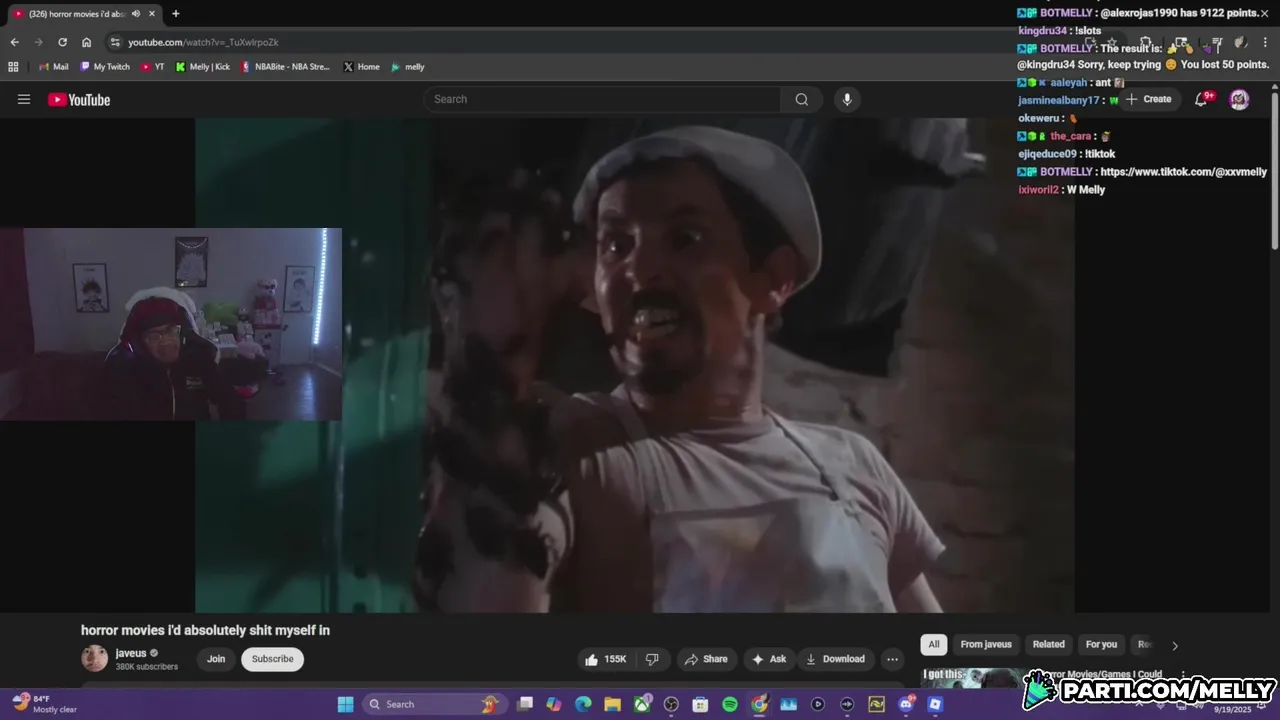This screenshot has height=720, width=1280.
Task: Click the Create button
Action: 1148,99
